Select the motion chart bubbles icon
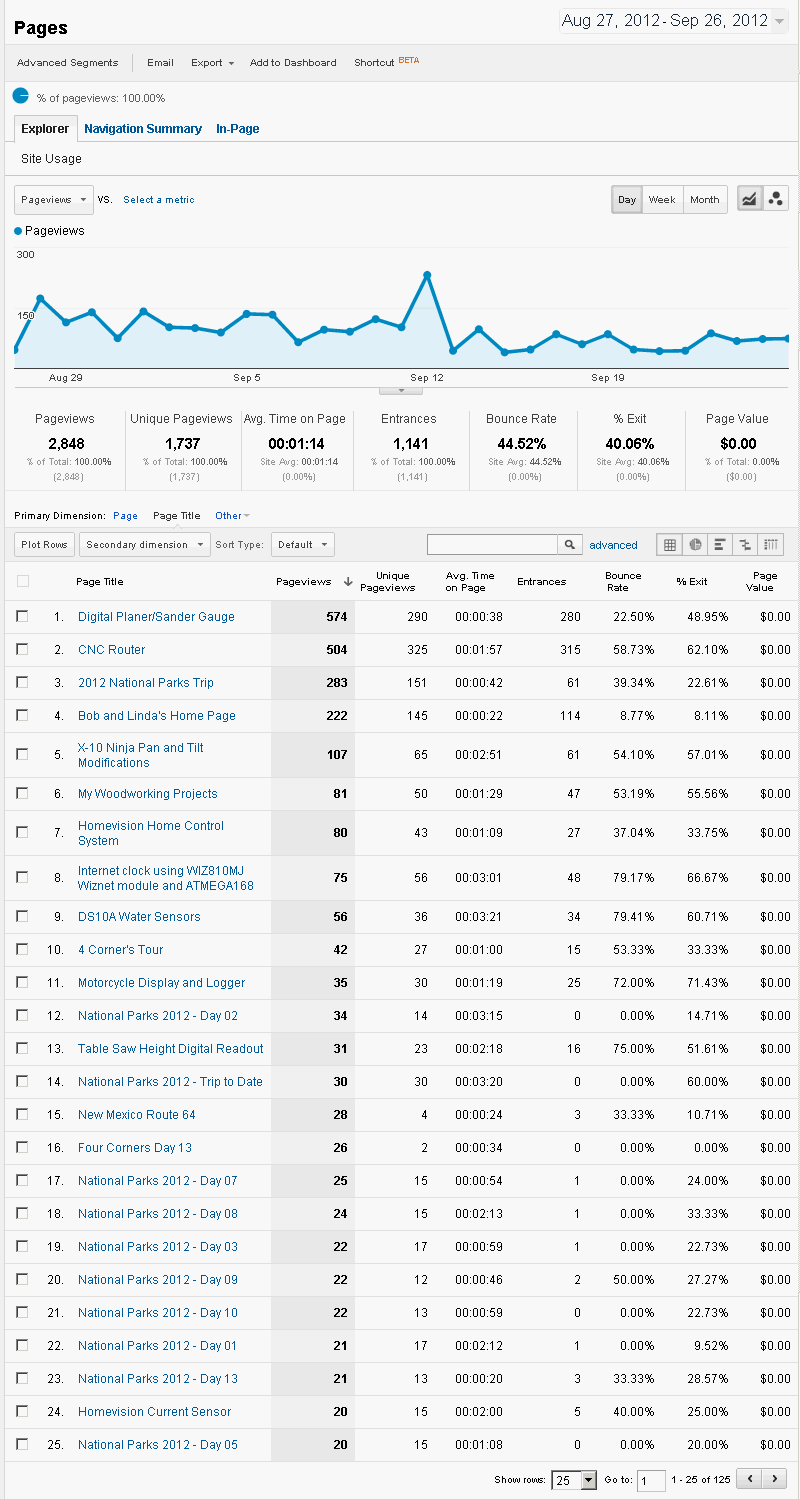This screenshot has width=800, height=1499. [776, 198]
